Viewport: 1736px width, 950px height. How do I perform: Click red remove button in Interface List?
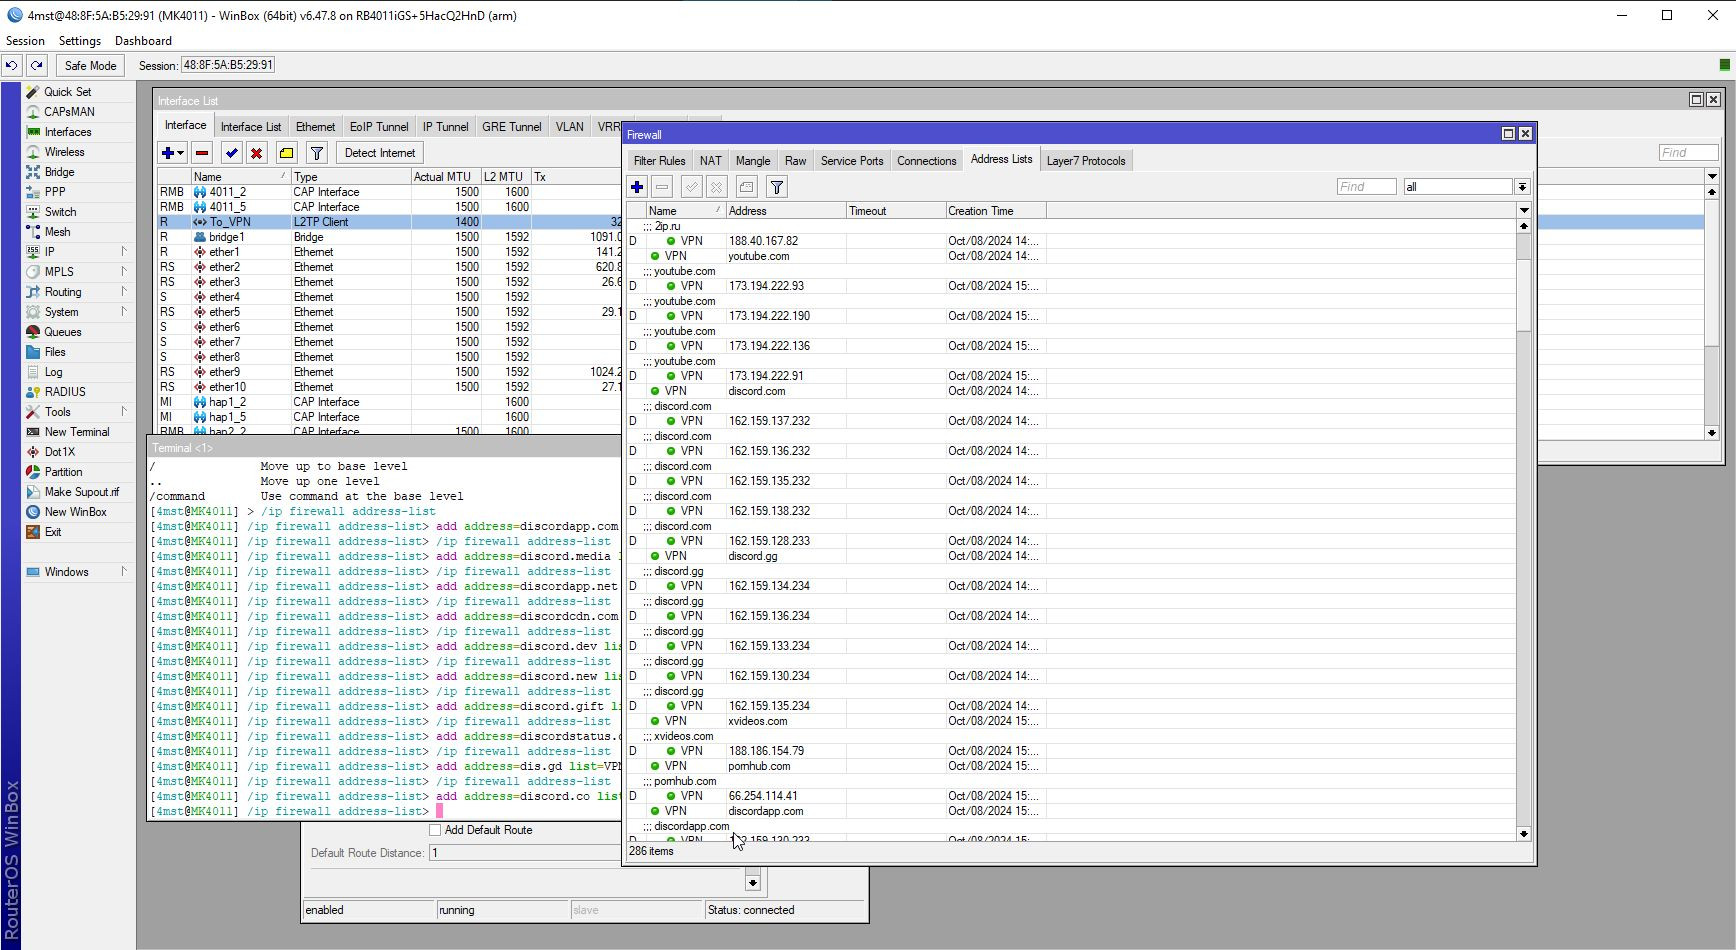tap(202, 153)
